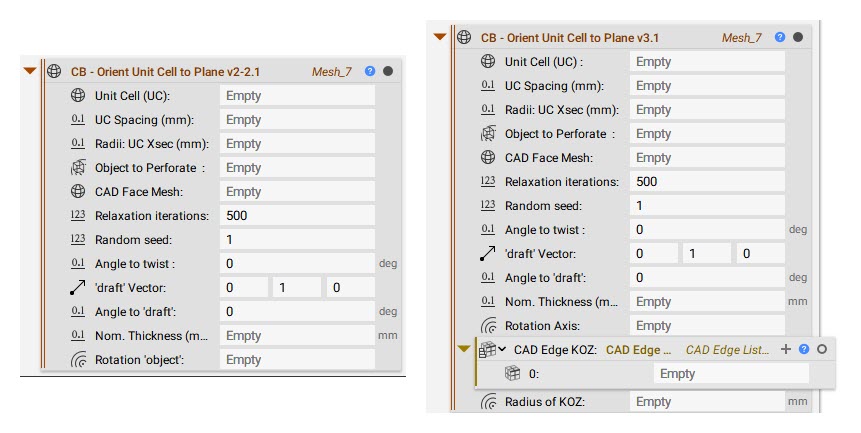Click Rotation Axis icon in v3.1 block

[x=488, y=326]
